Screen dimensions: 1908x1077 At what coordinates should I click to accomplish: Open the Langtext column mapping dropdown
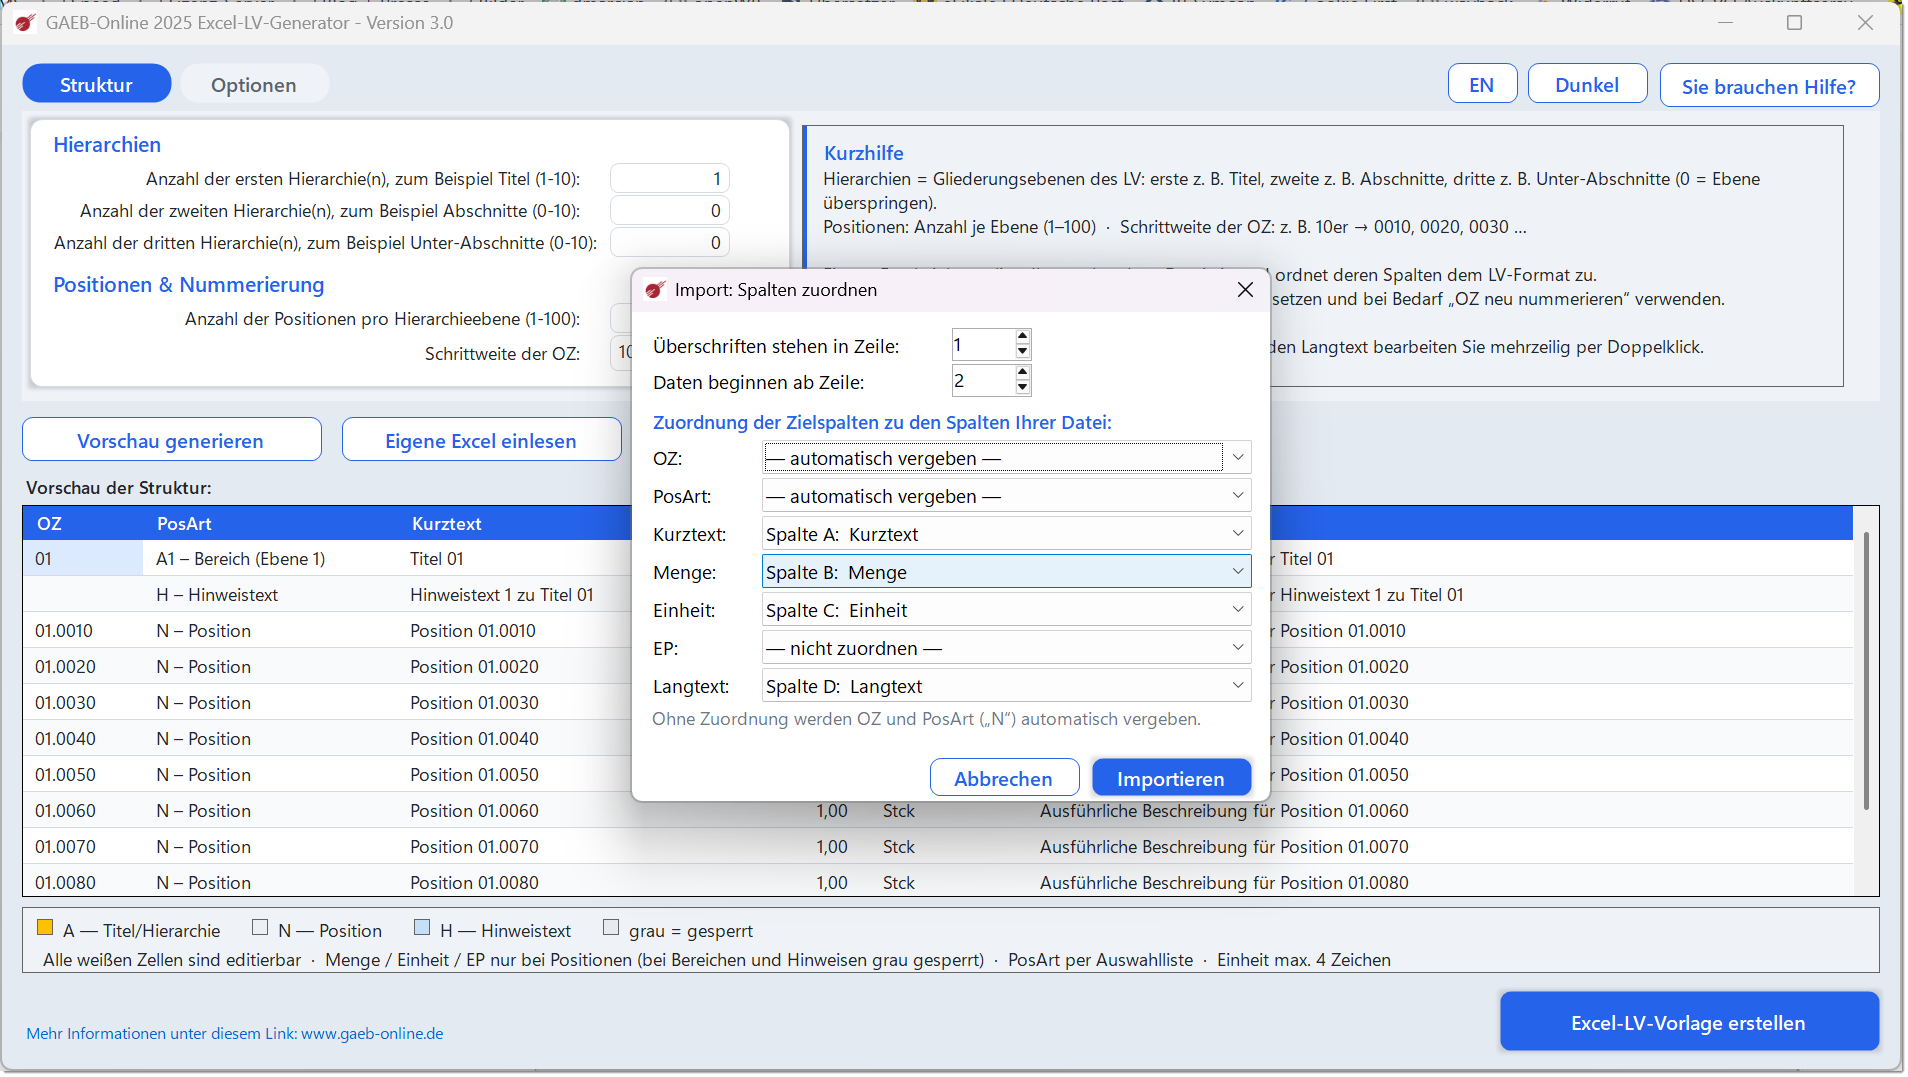coord(1007,686)
